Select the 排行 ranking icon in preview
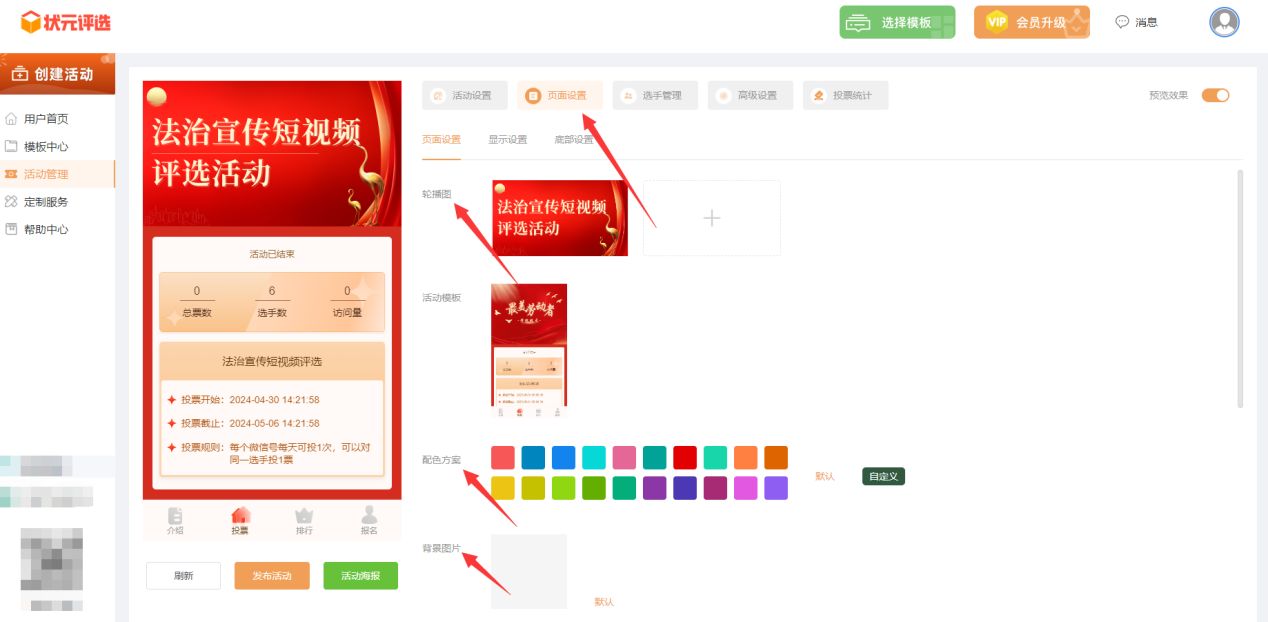 303,515
